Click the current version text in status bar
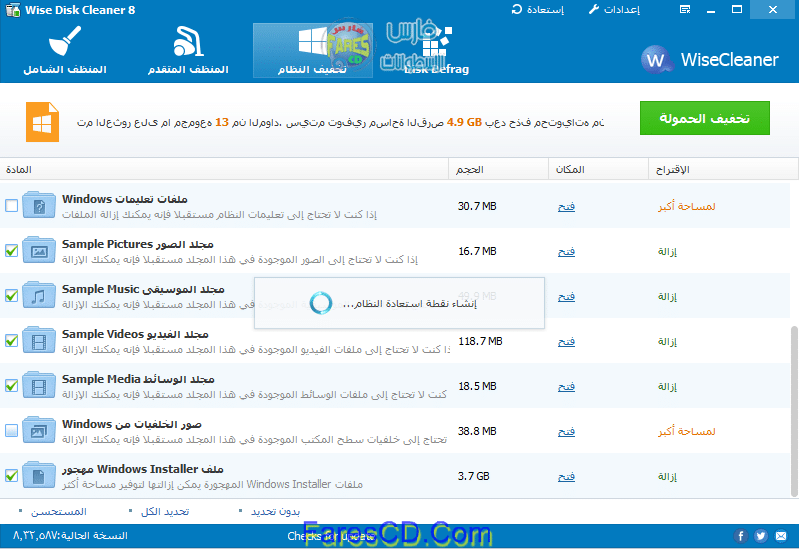 click(x=70, y=536)
